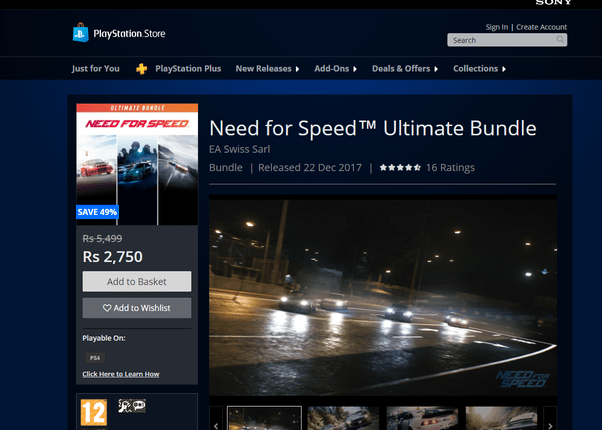Click the Need for Speed bundle cover art

point(137,164)
